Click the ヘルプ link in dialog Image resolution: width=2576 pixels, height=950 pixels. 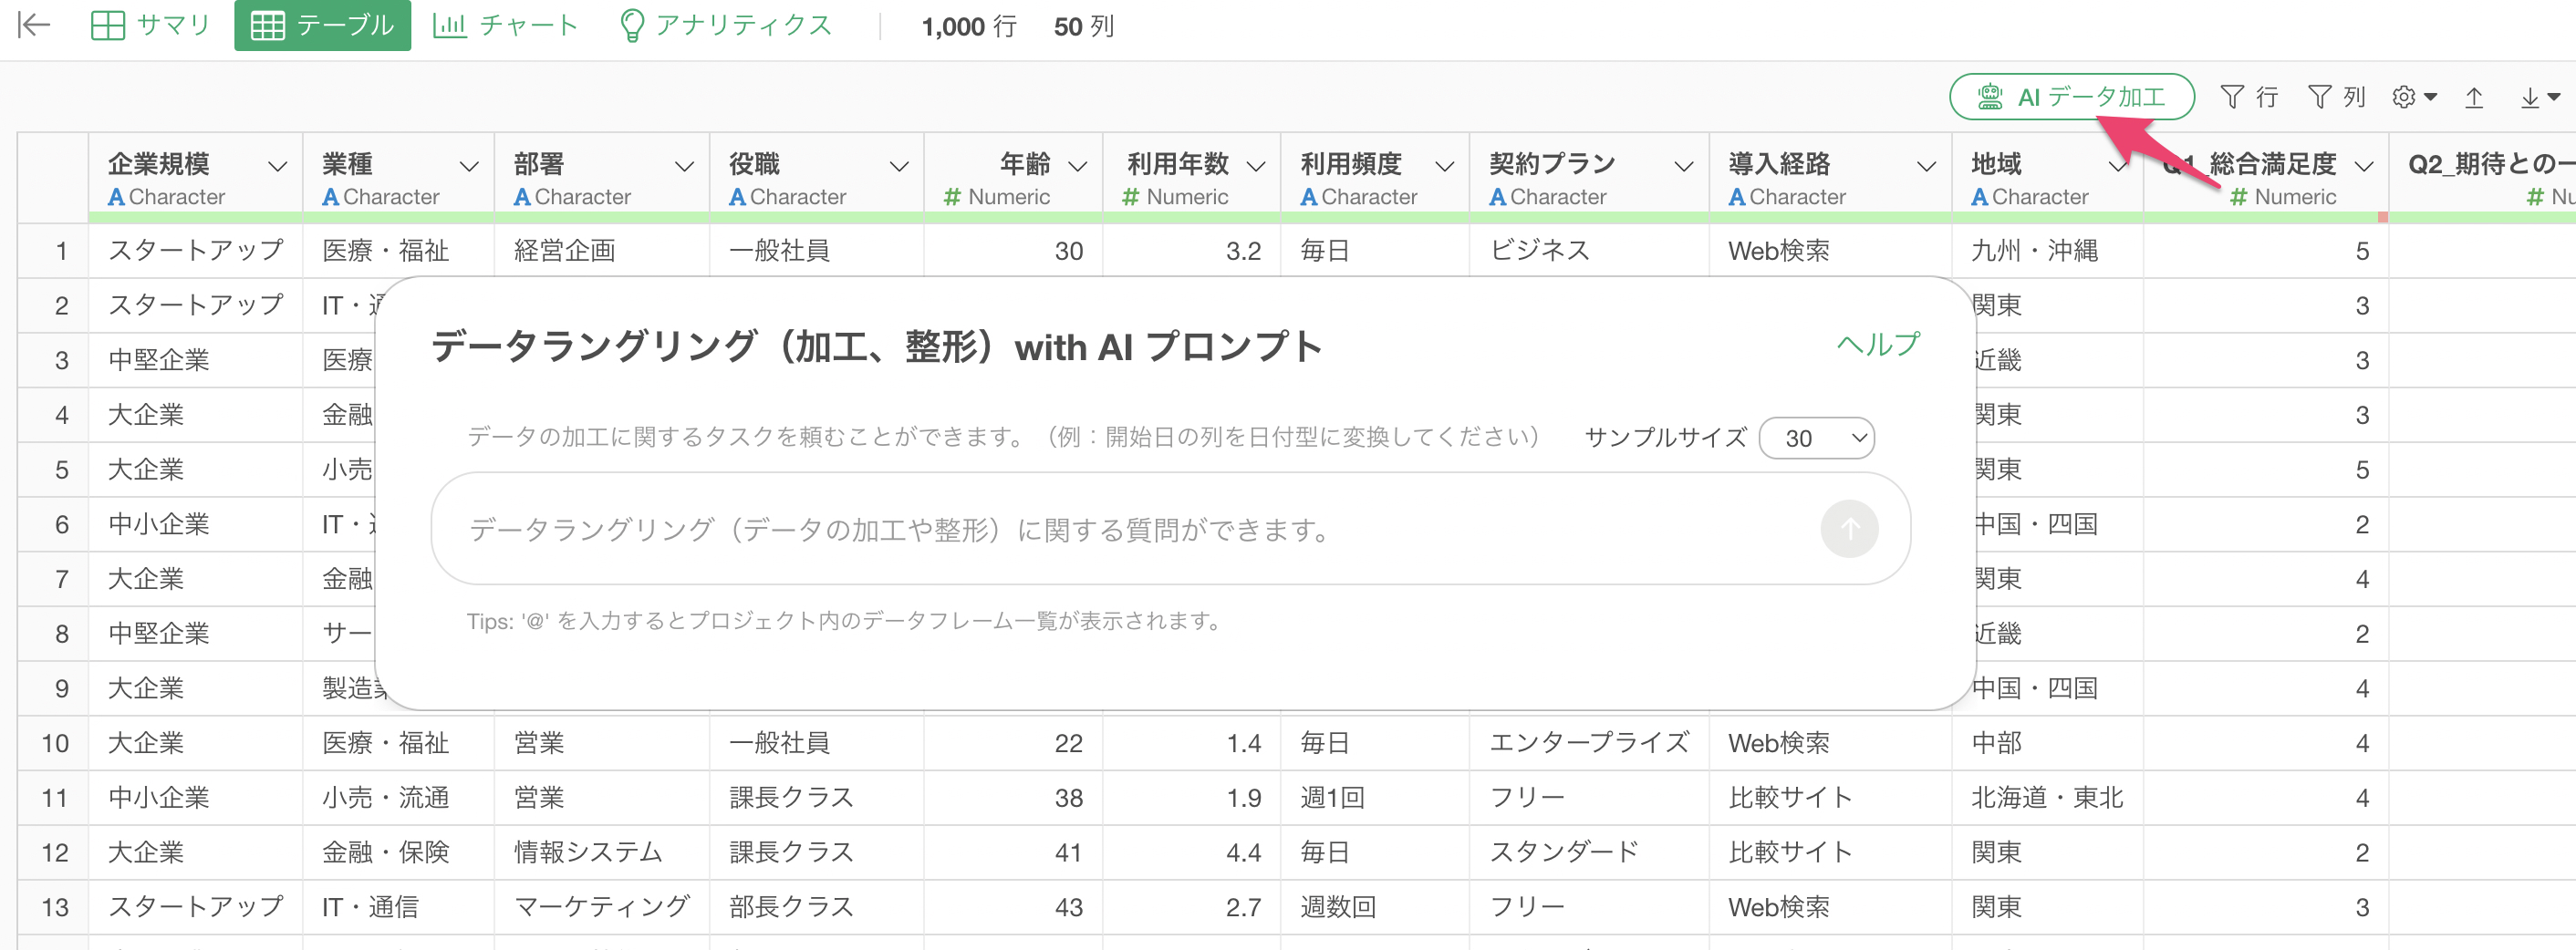click(x=1877, y=344)
